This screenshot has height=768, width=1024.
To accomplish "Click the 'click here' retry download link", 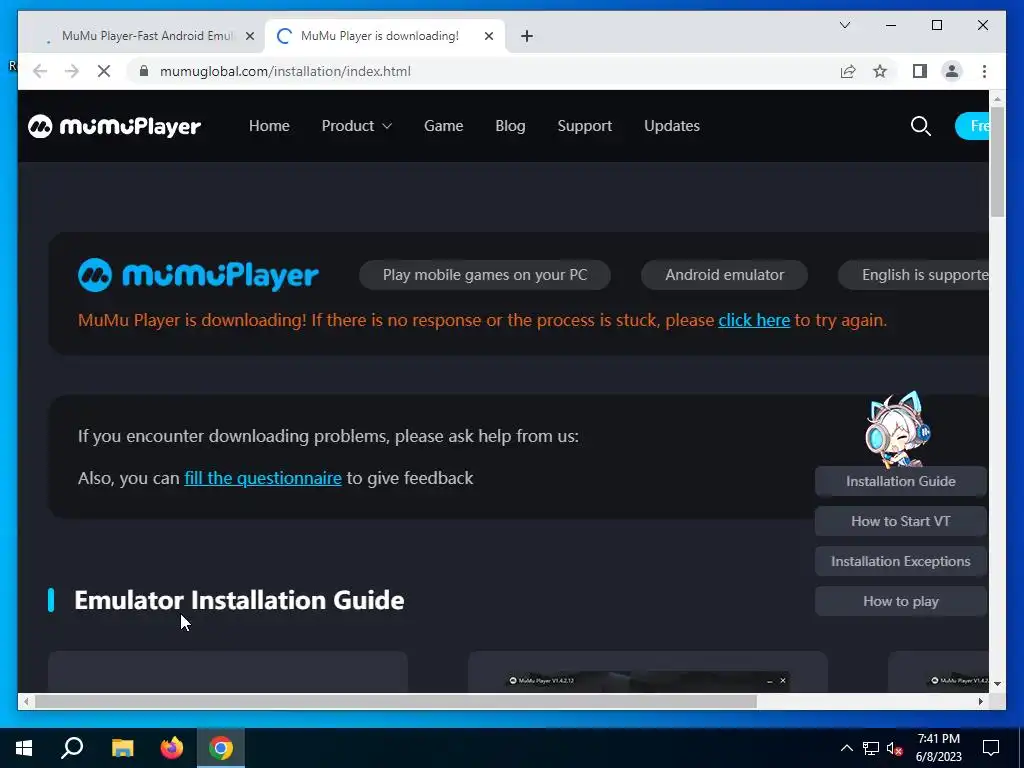I will tap(754, 320).
